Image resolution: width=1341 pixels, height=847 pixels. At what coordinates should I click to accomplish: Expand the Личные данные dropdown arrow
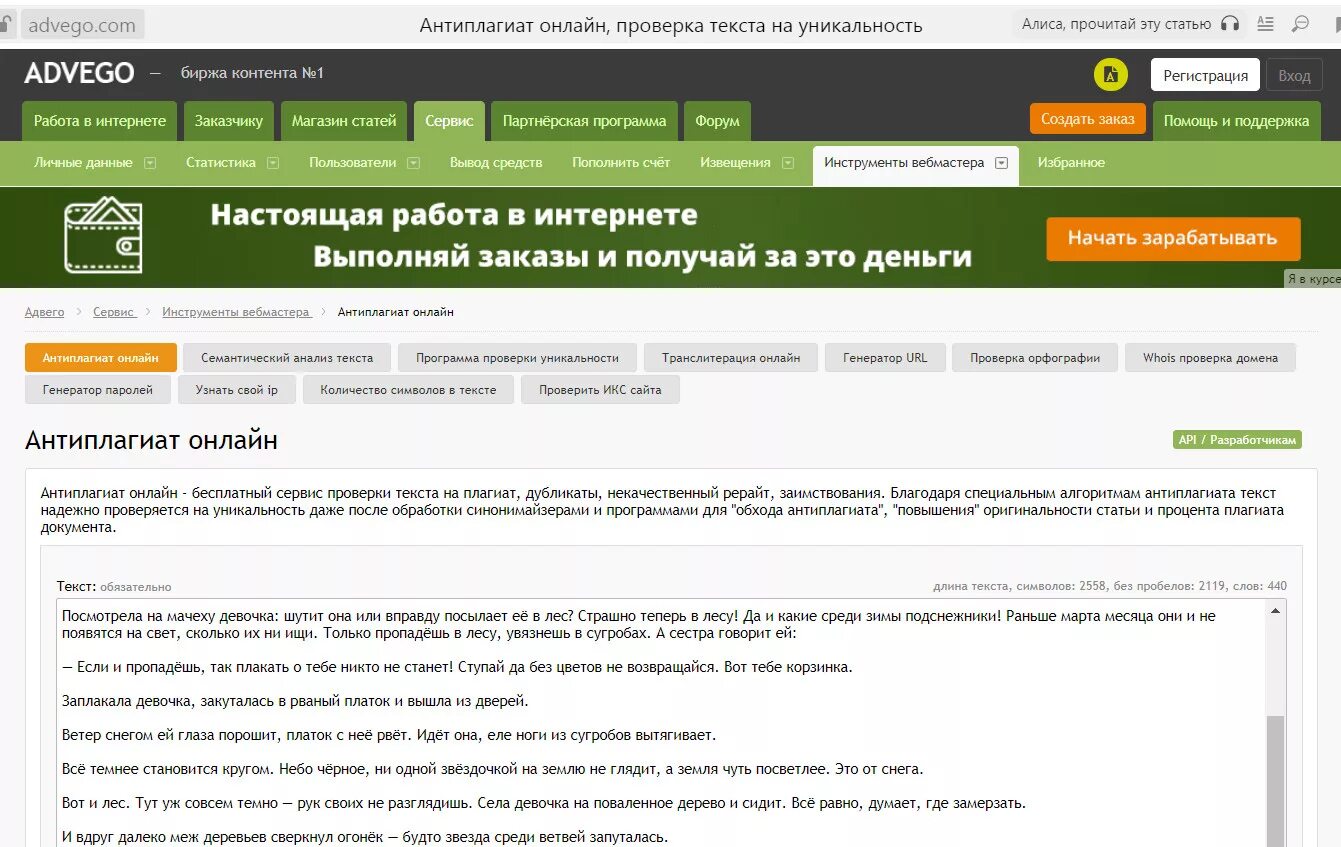(150, 163)
